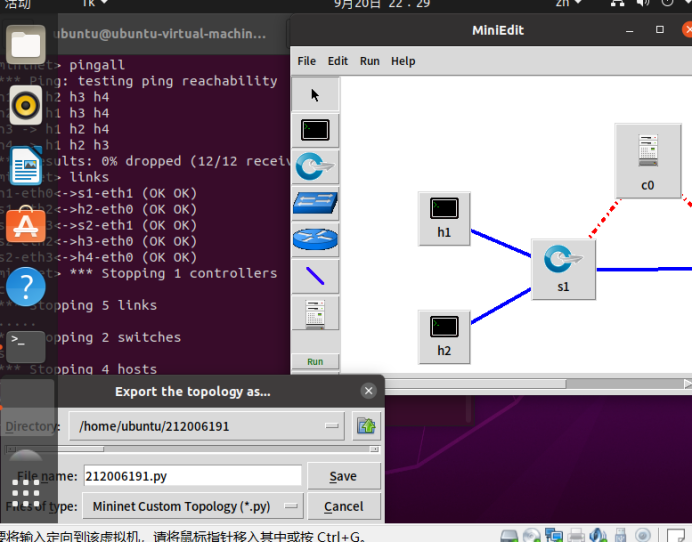Viewport: 692px width, 542px height.
Task: Open Rhythmbox from the Ubuntu dock
Action: coord(26,105)
